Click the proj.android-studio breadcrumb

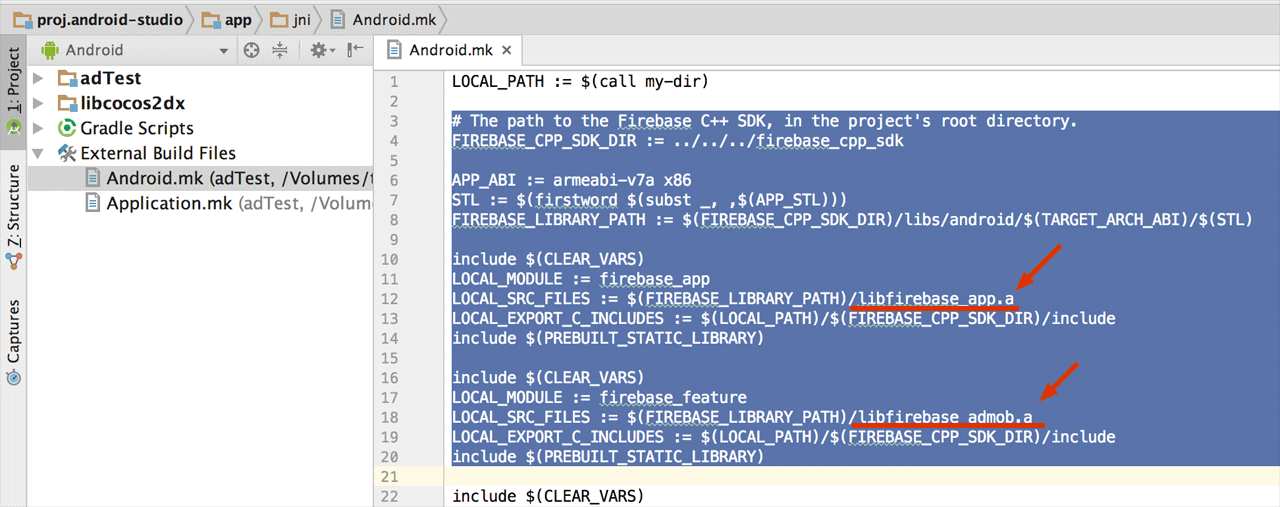click(98, 19)
